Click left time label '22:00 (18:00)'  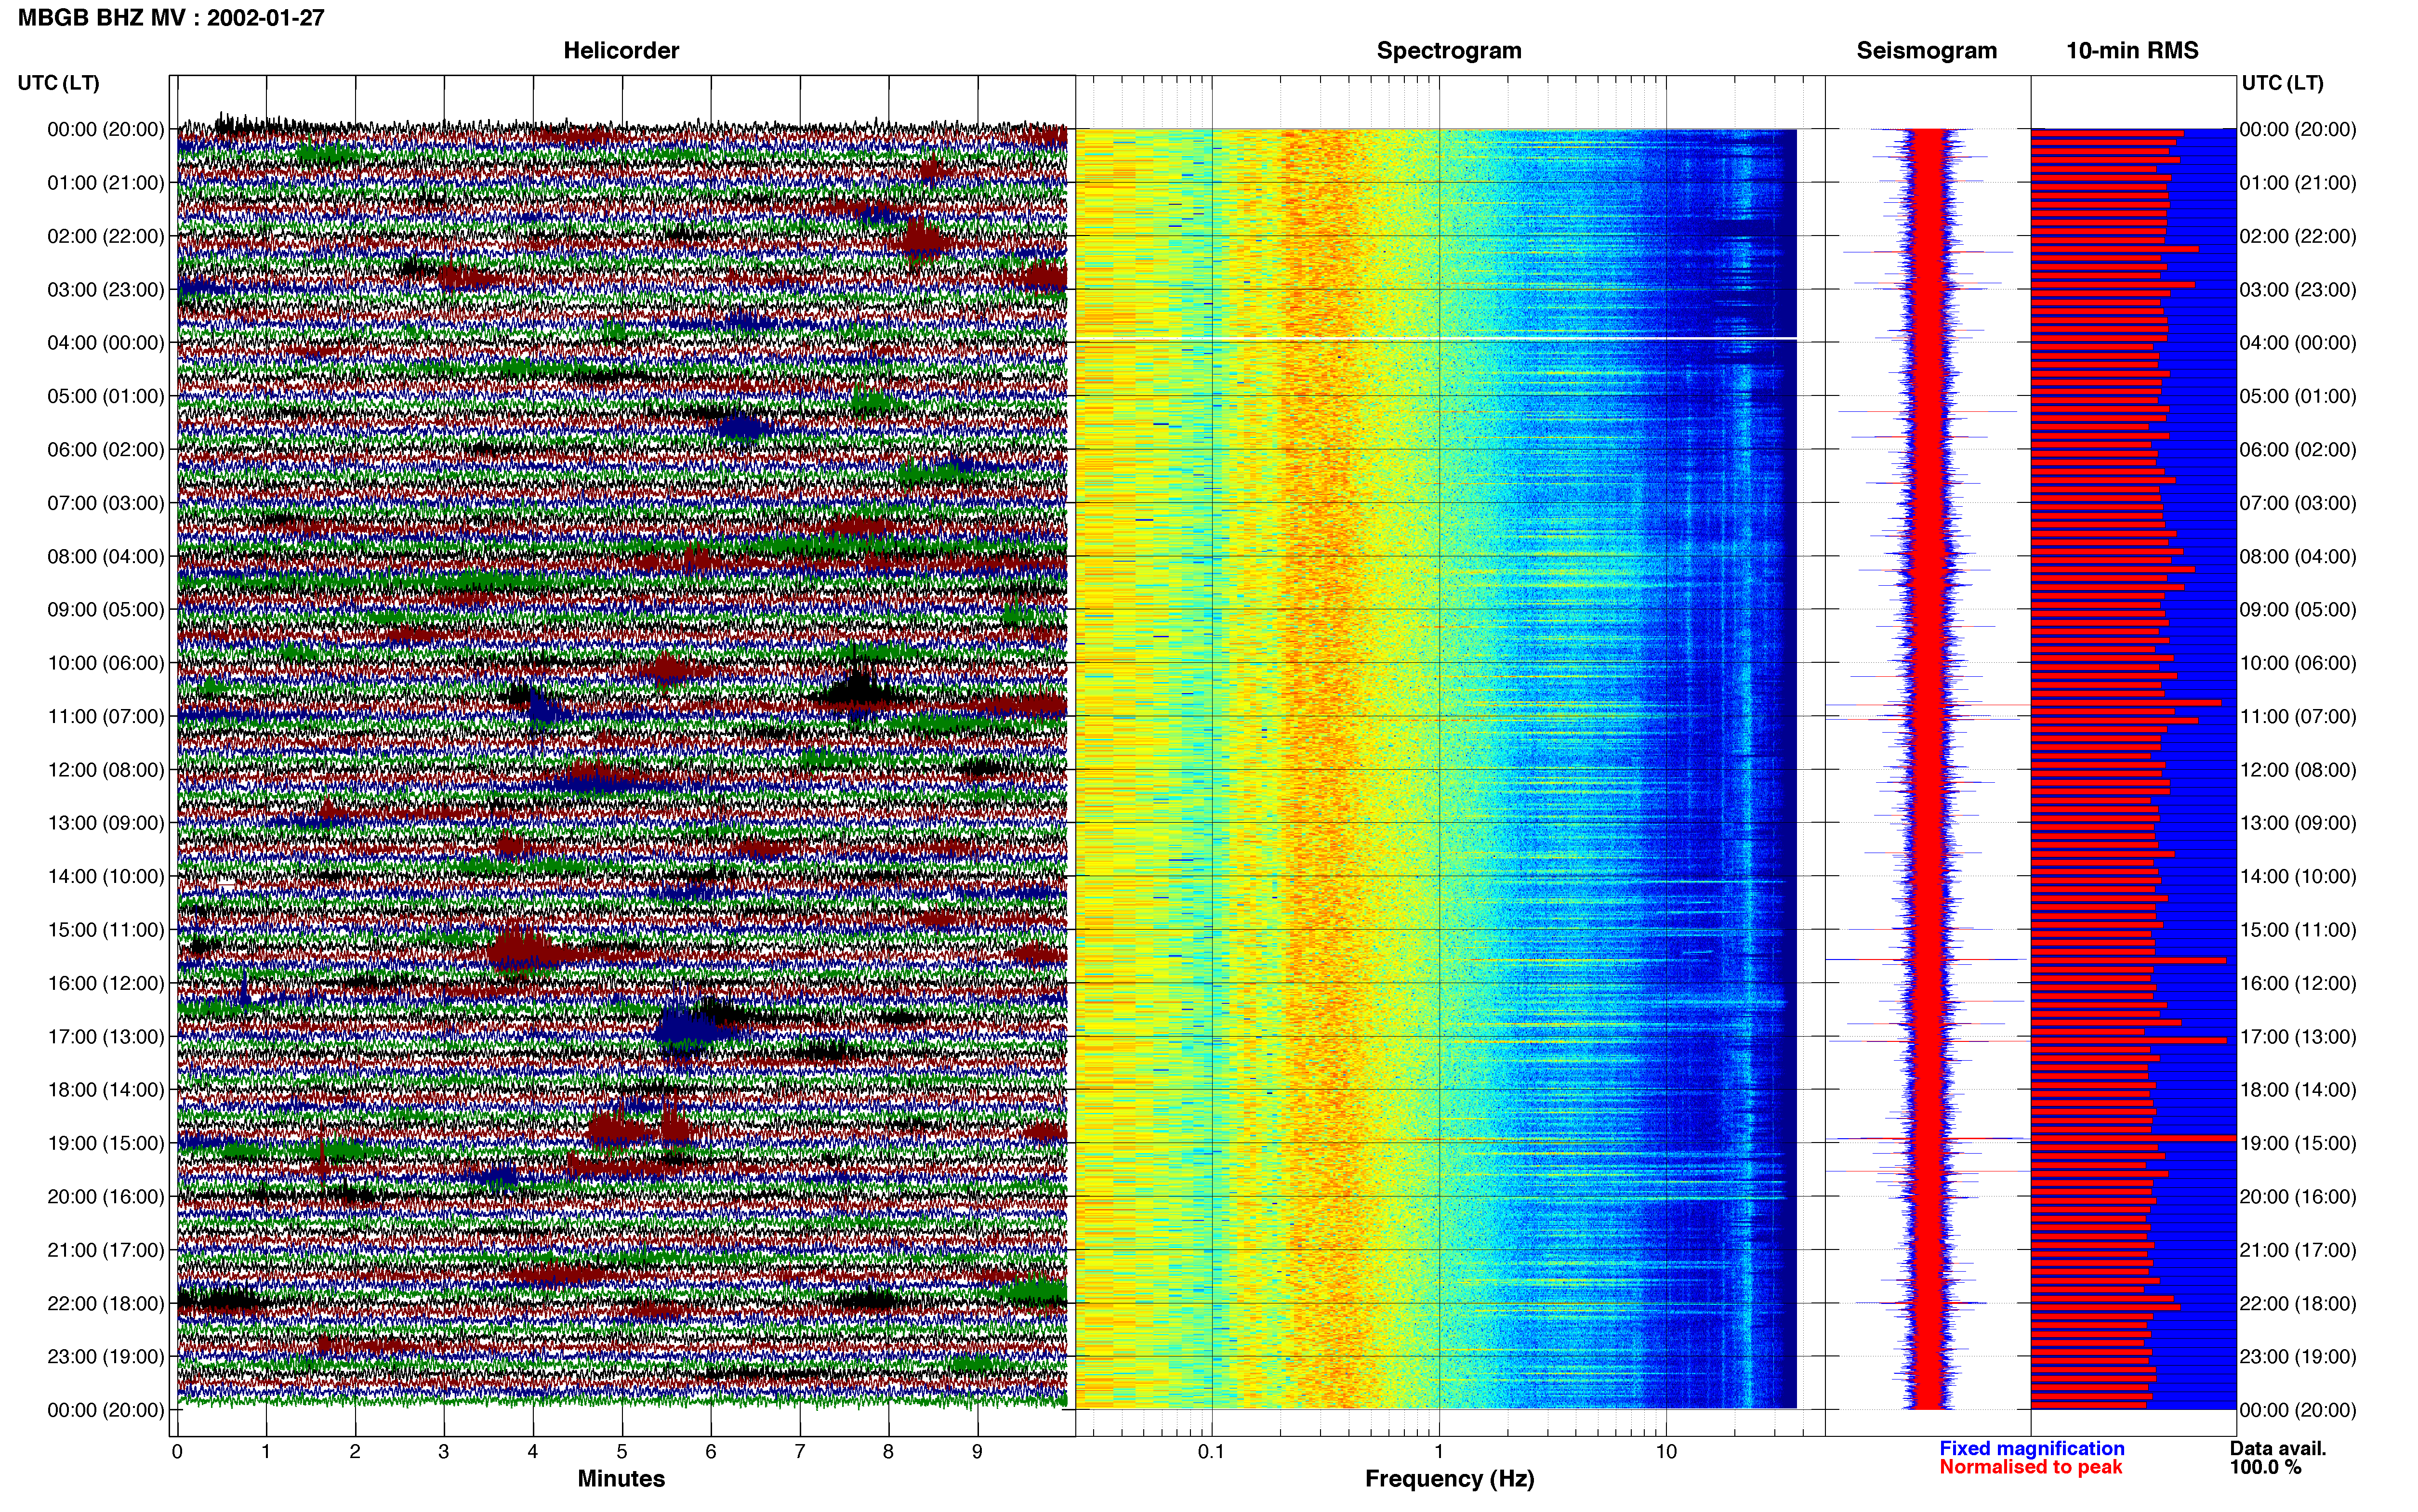point(106,1303)
